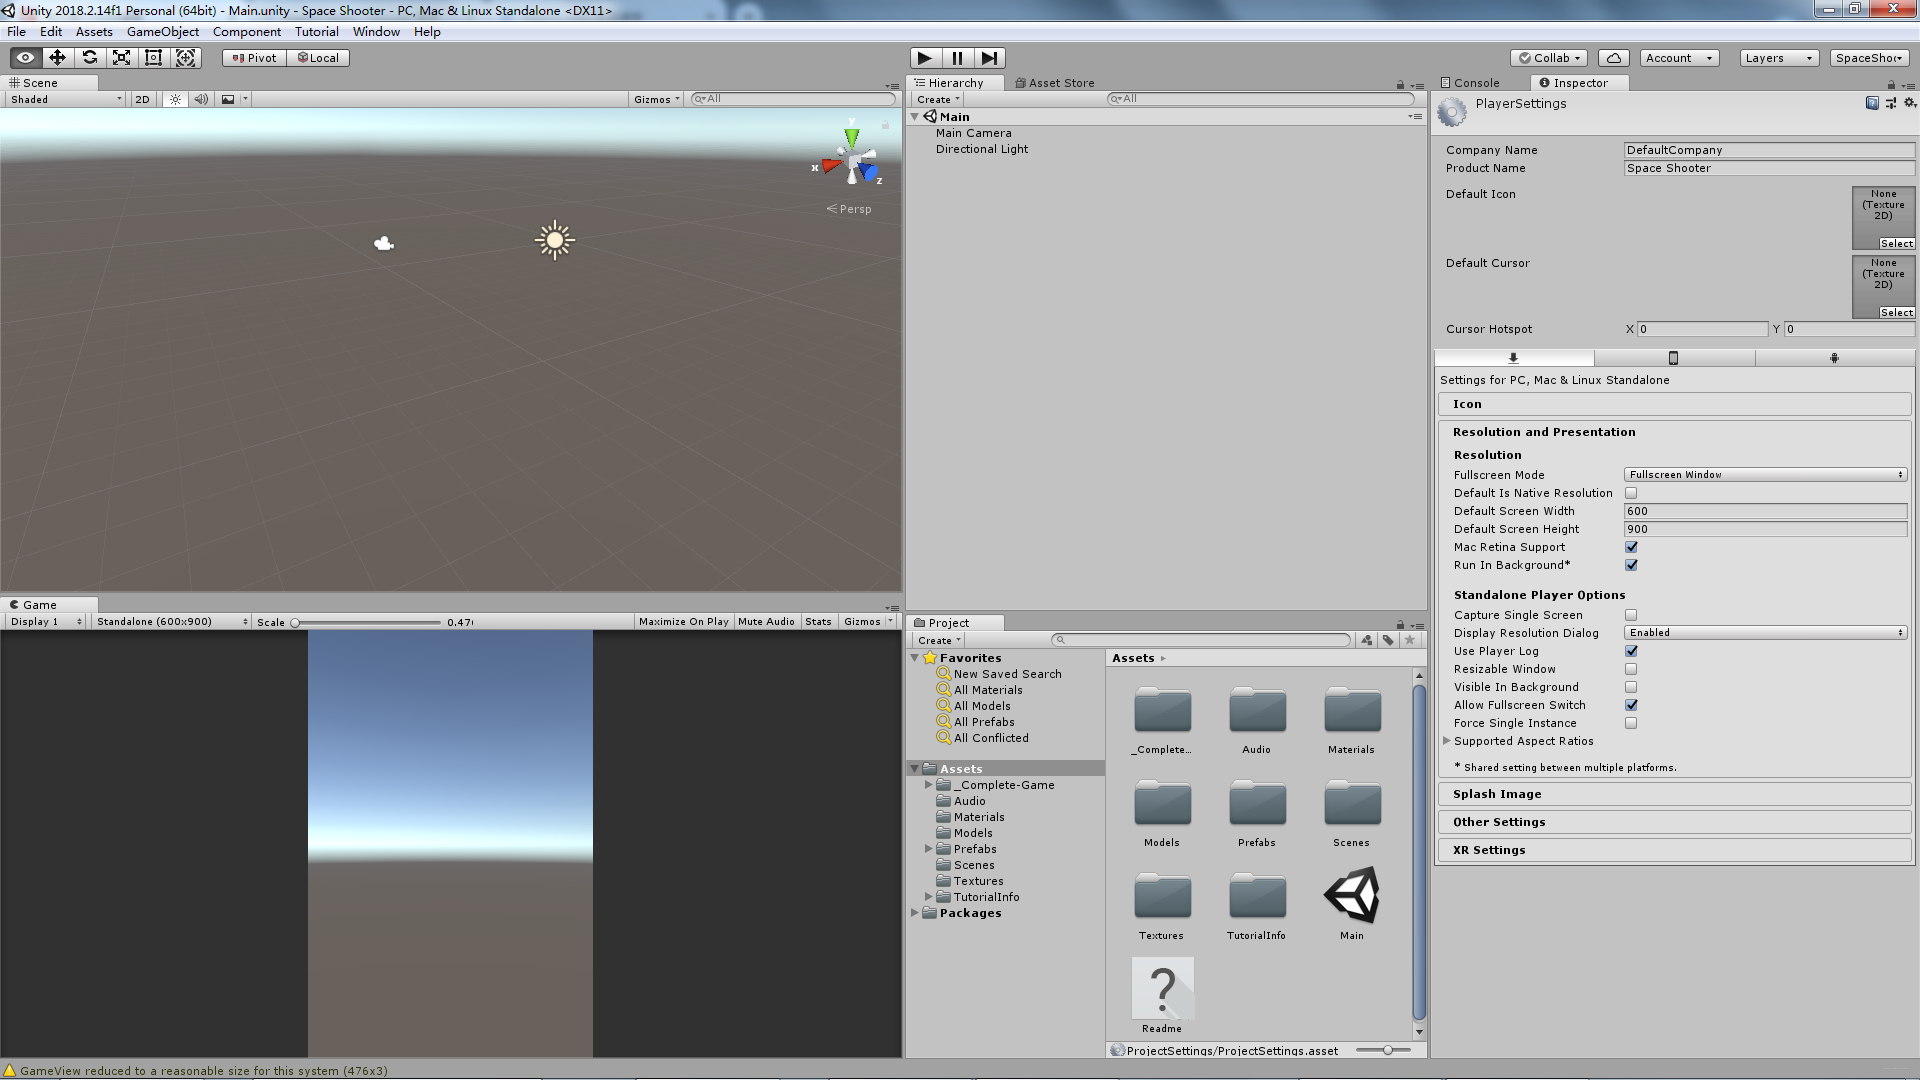Open the Component menu
The image size is (1920, 1080).
coord(247,31)
